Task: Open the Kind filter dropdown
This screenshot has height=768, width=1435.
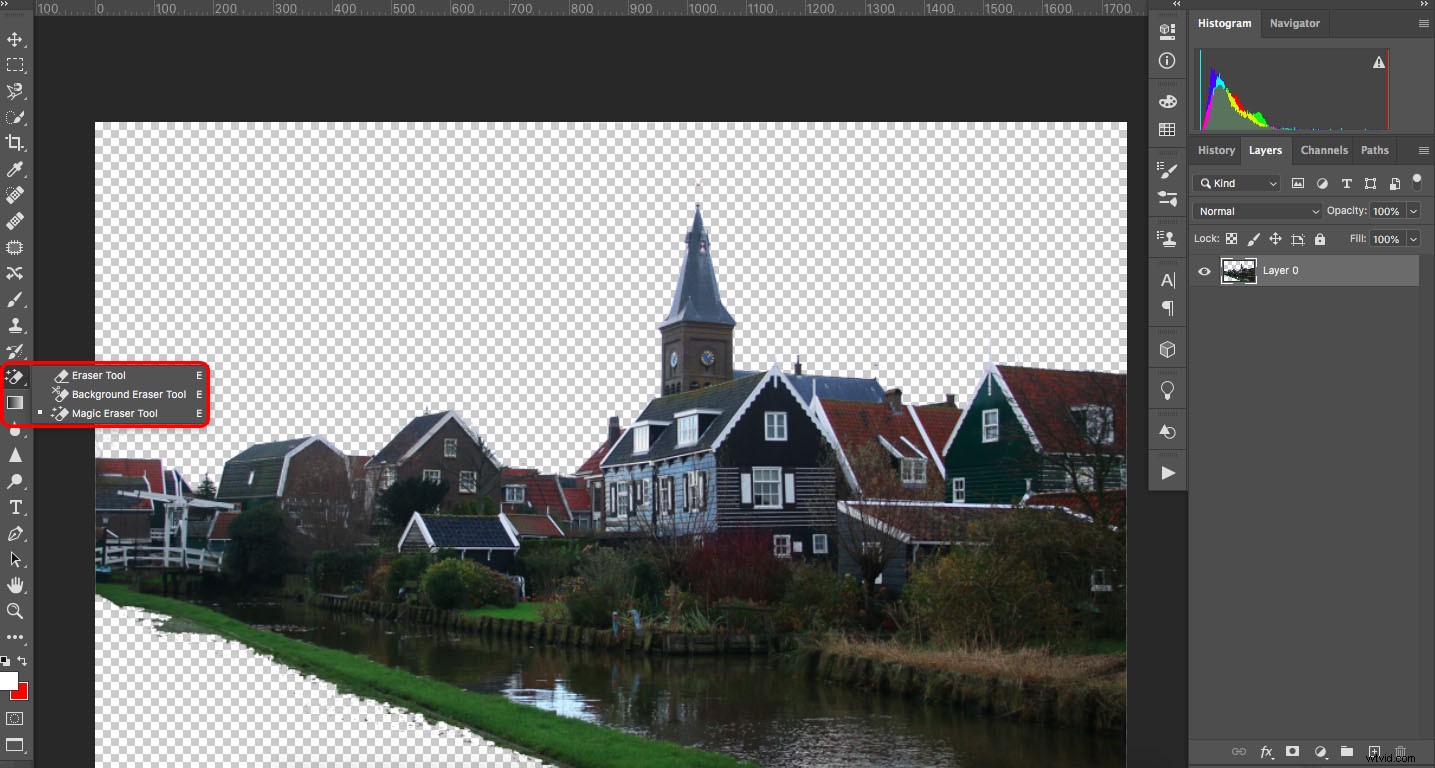Action: tap(1236, 183)
